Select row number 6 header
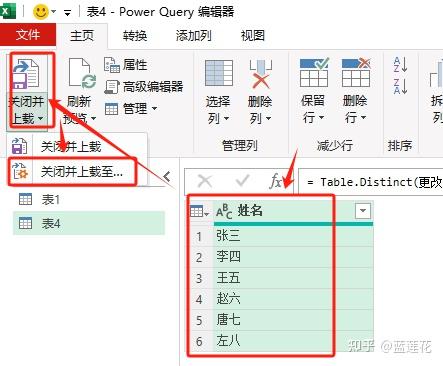 [x=199, y=341]
